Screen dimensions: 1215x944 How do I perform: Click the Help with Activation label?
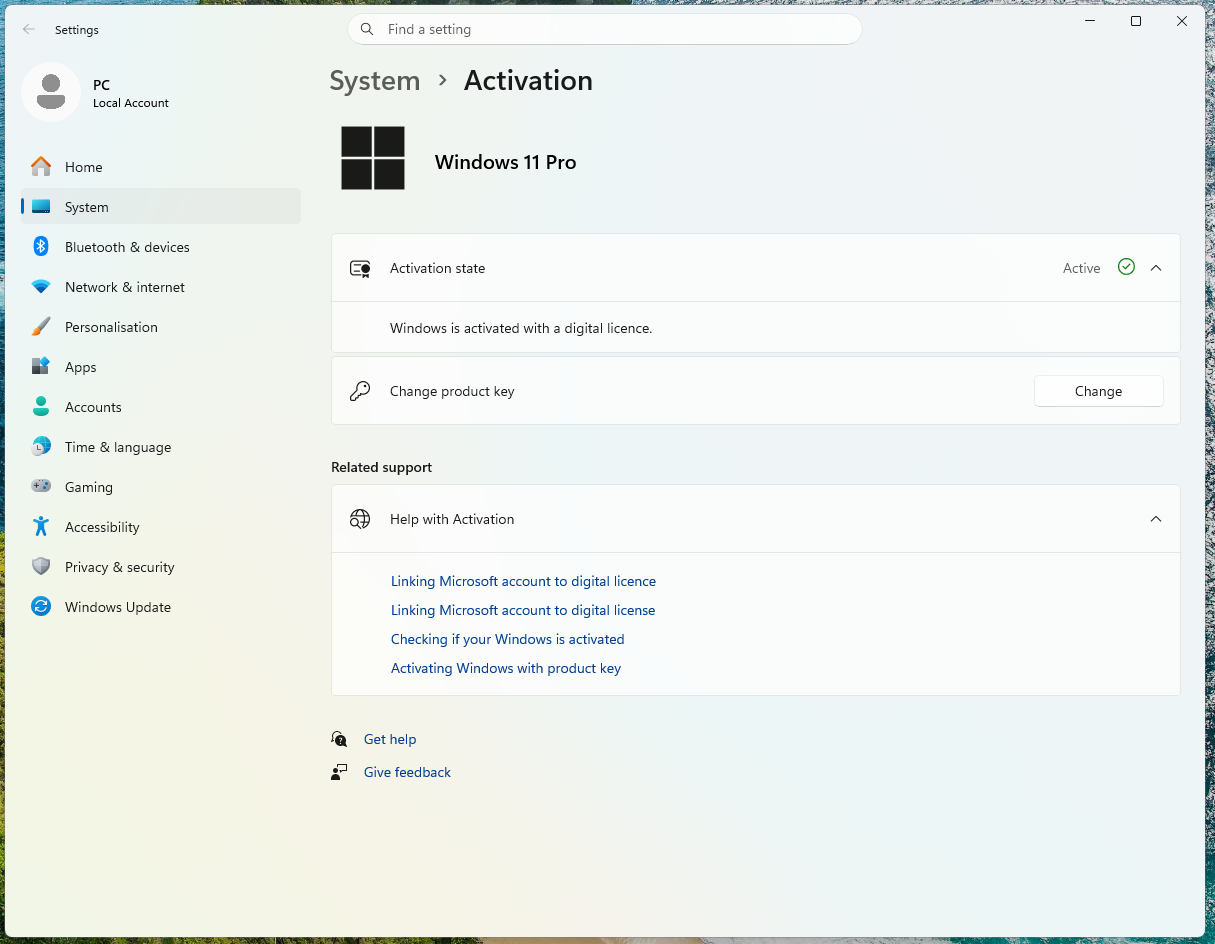pos(452,519)
